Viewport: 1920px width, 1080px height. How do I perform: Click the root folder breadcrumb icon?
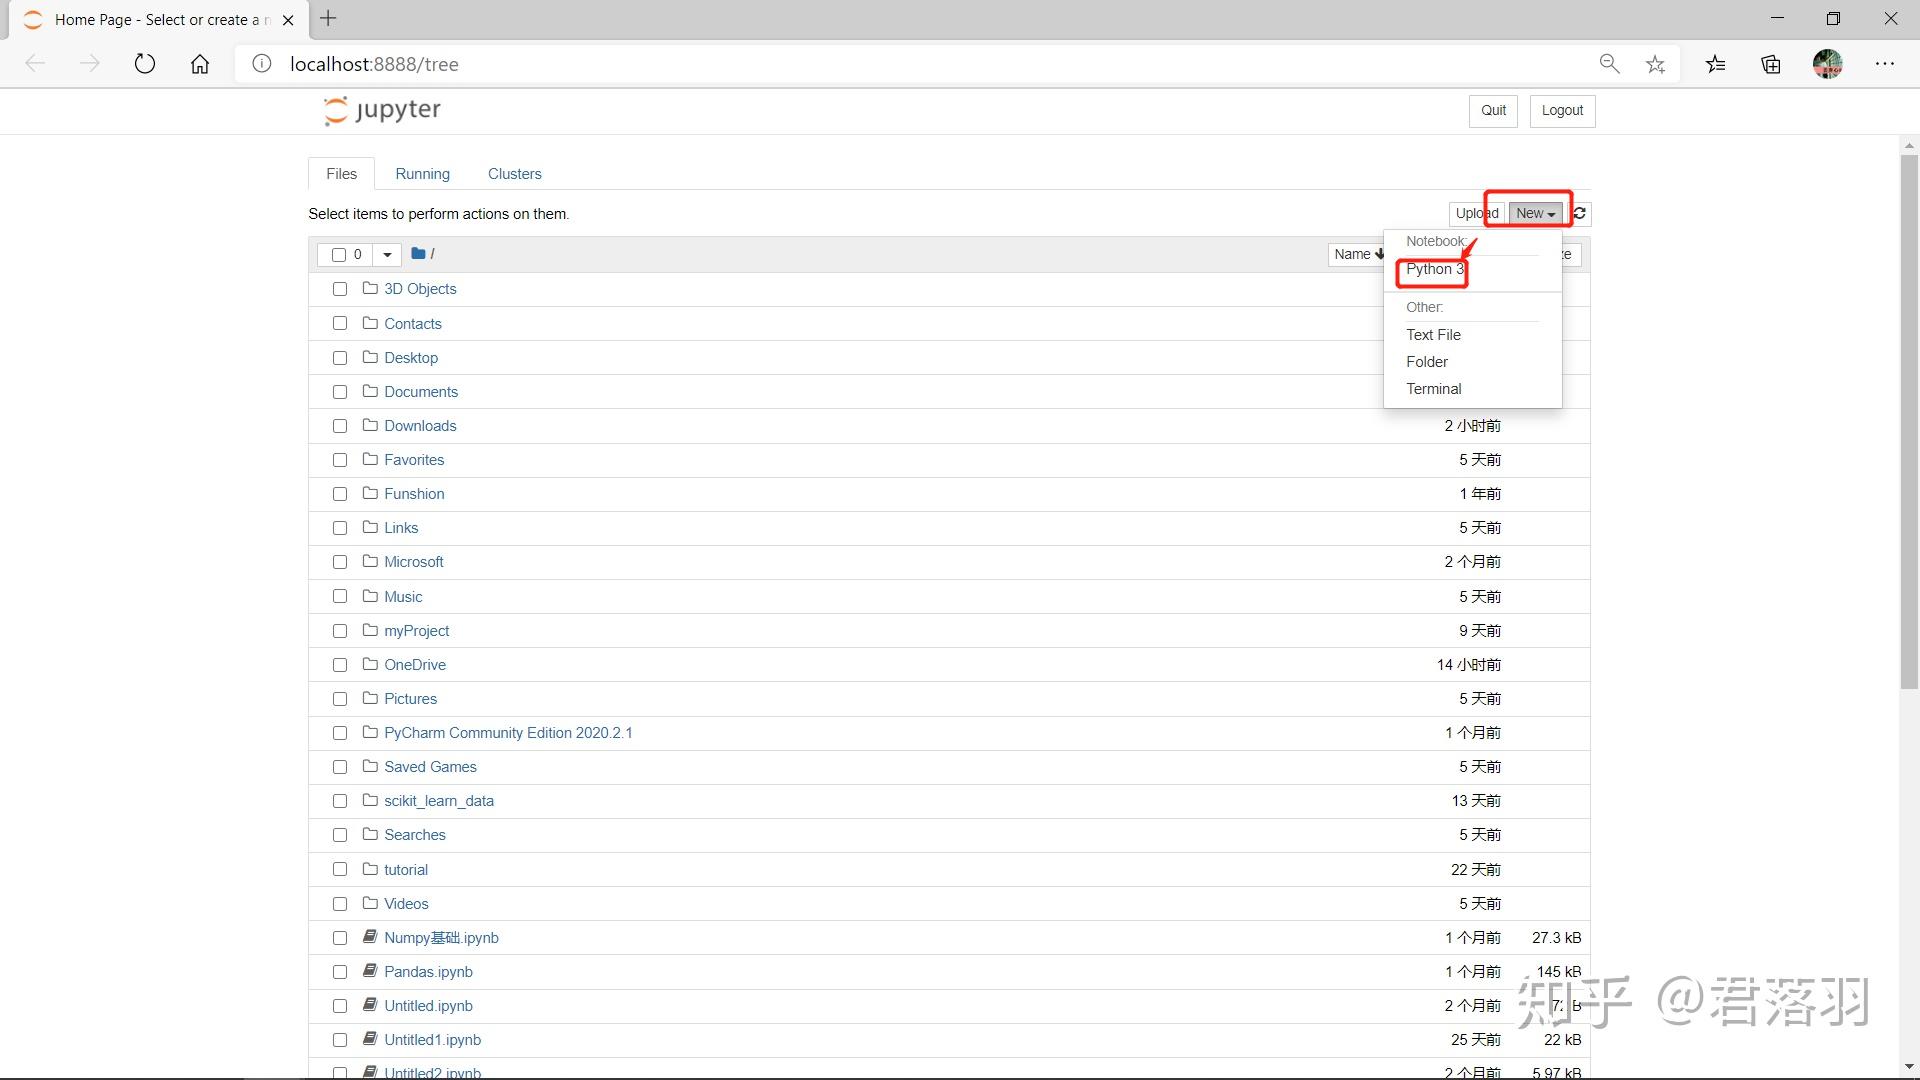418,254
